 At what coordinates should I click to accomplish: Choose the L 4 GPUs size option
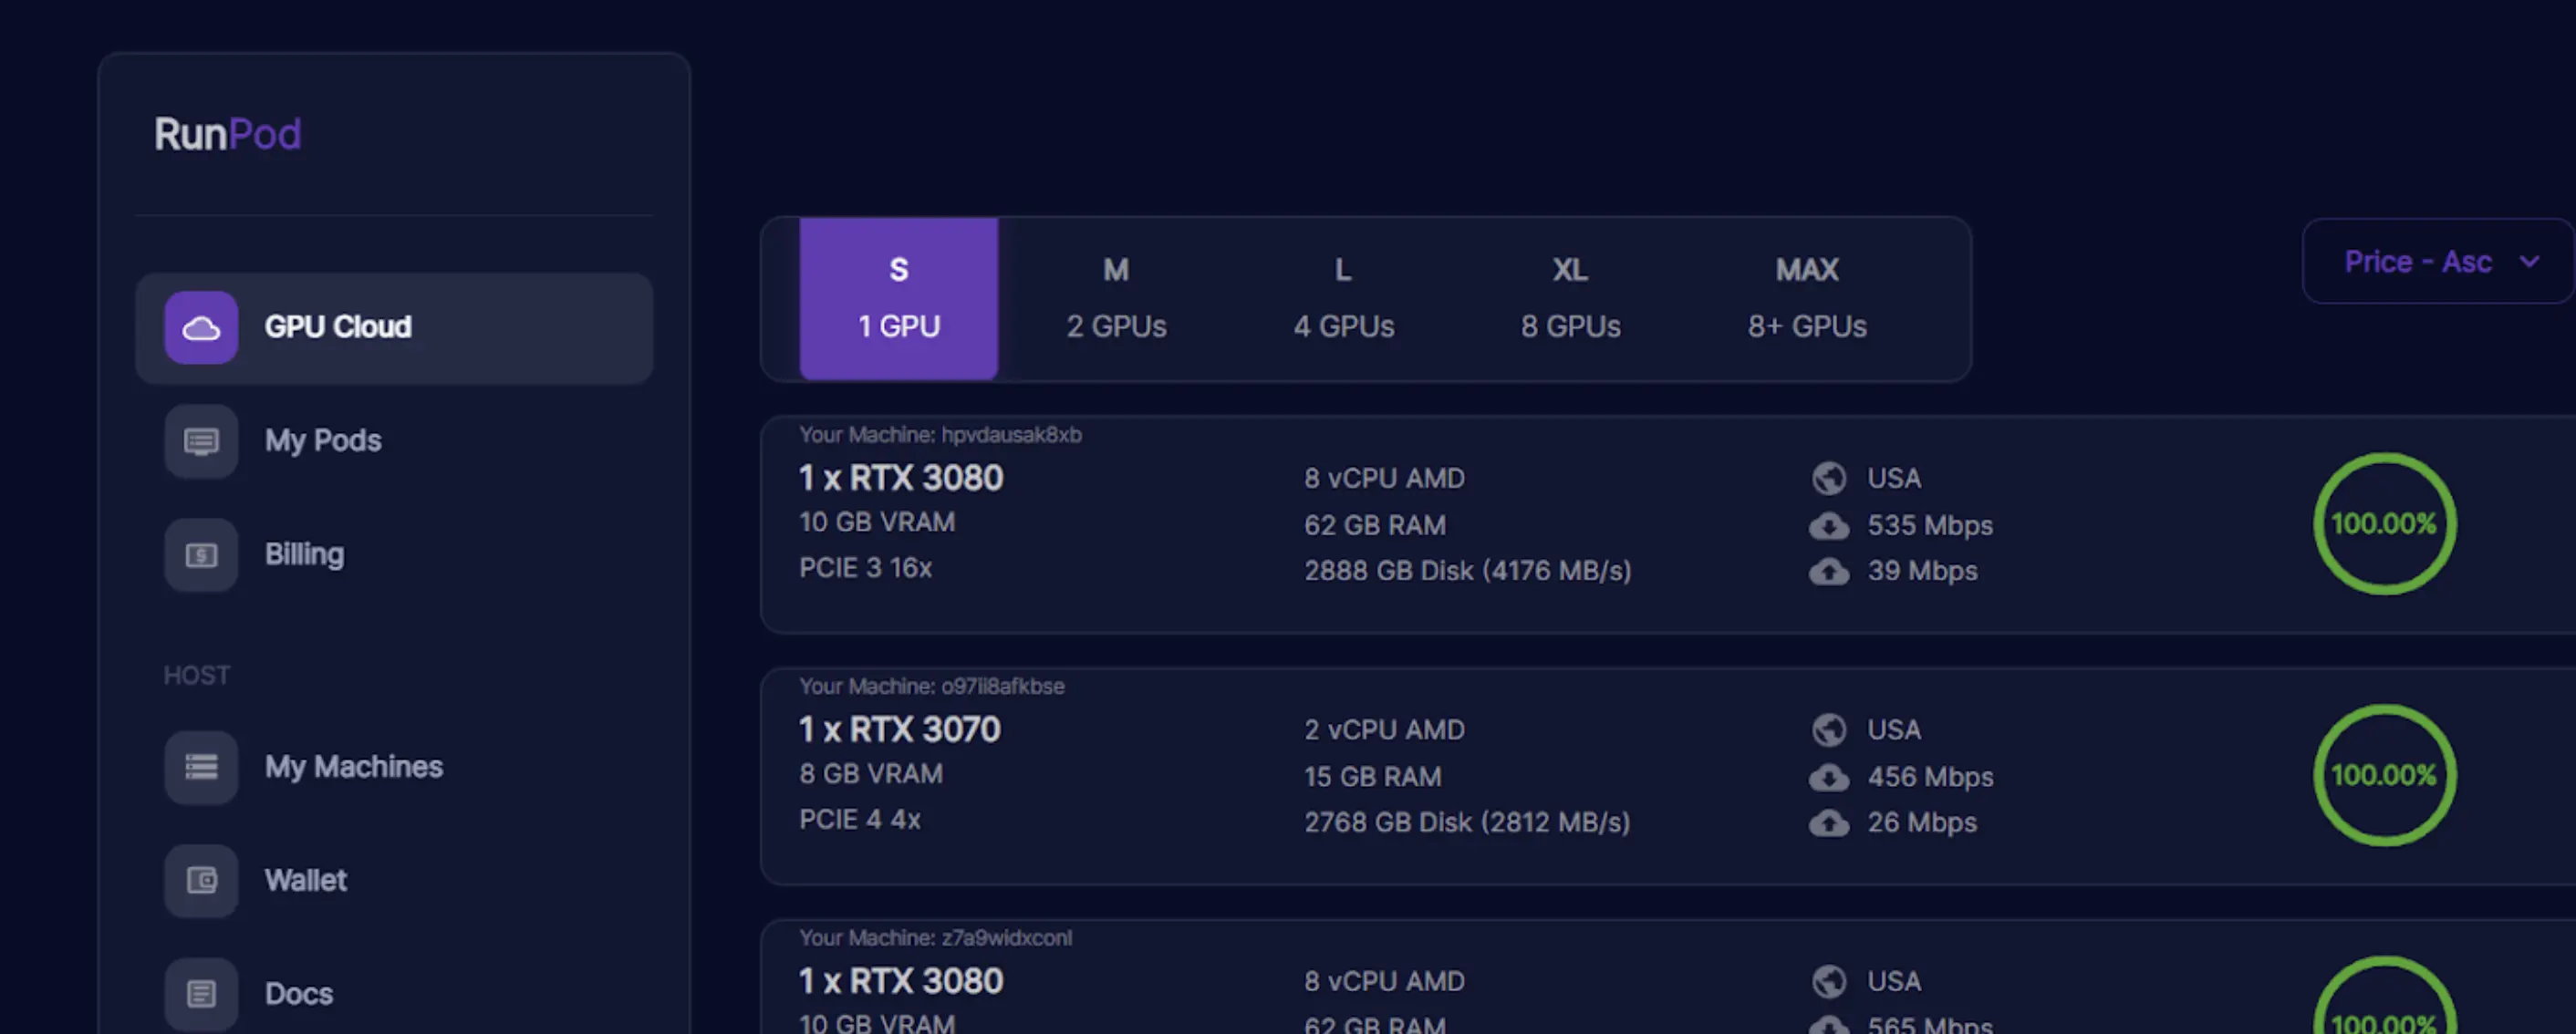click(x=1342, y=298)
